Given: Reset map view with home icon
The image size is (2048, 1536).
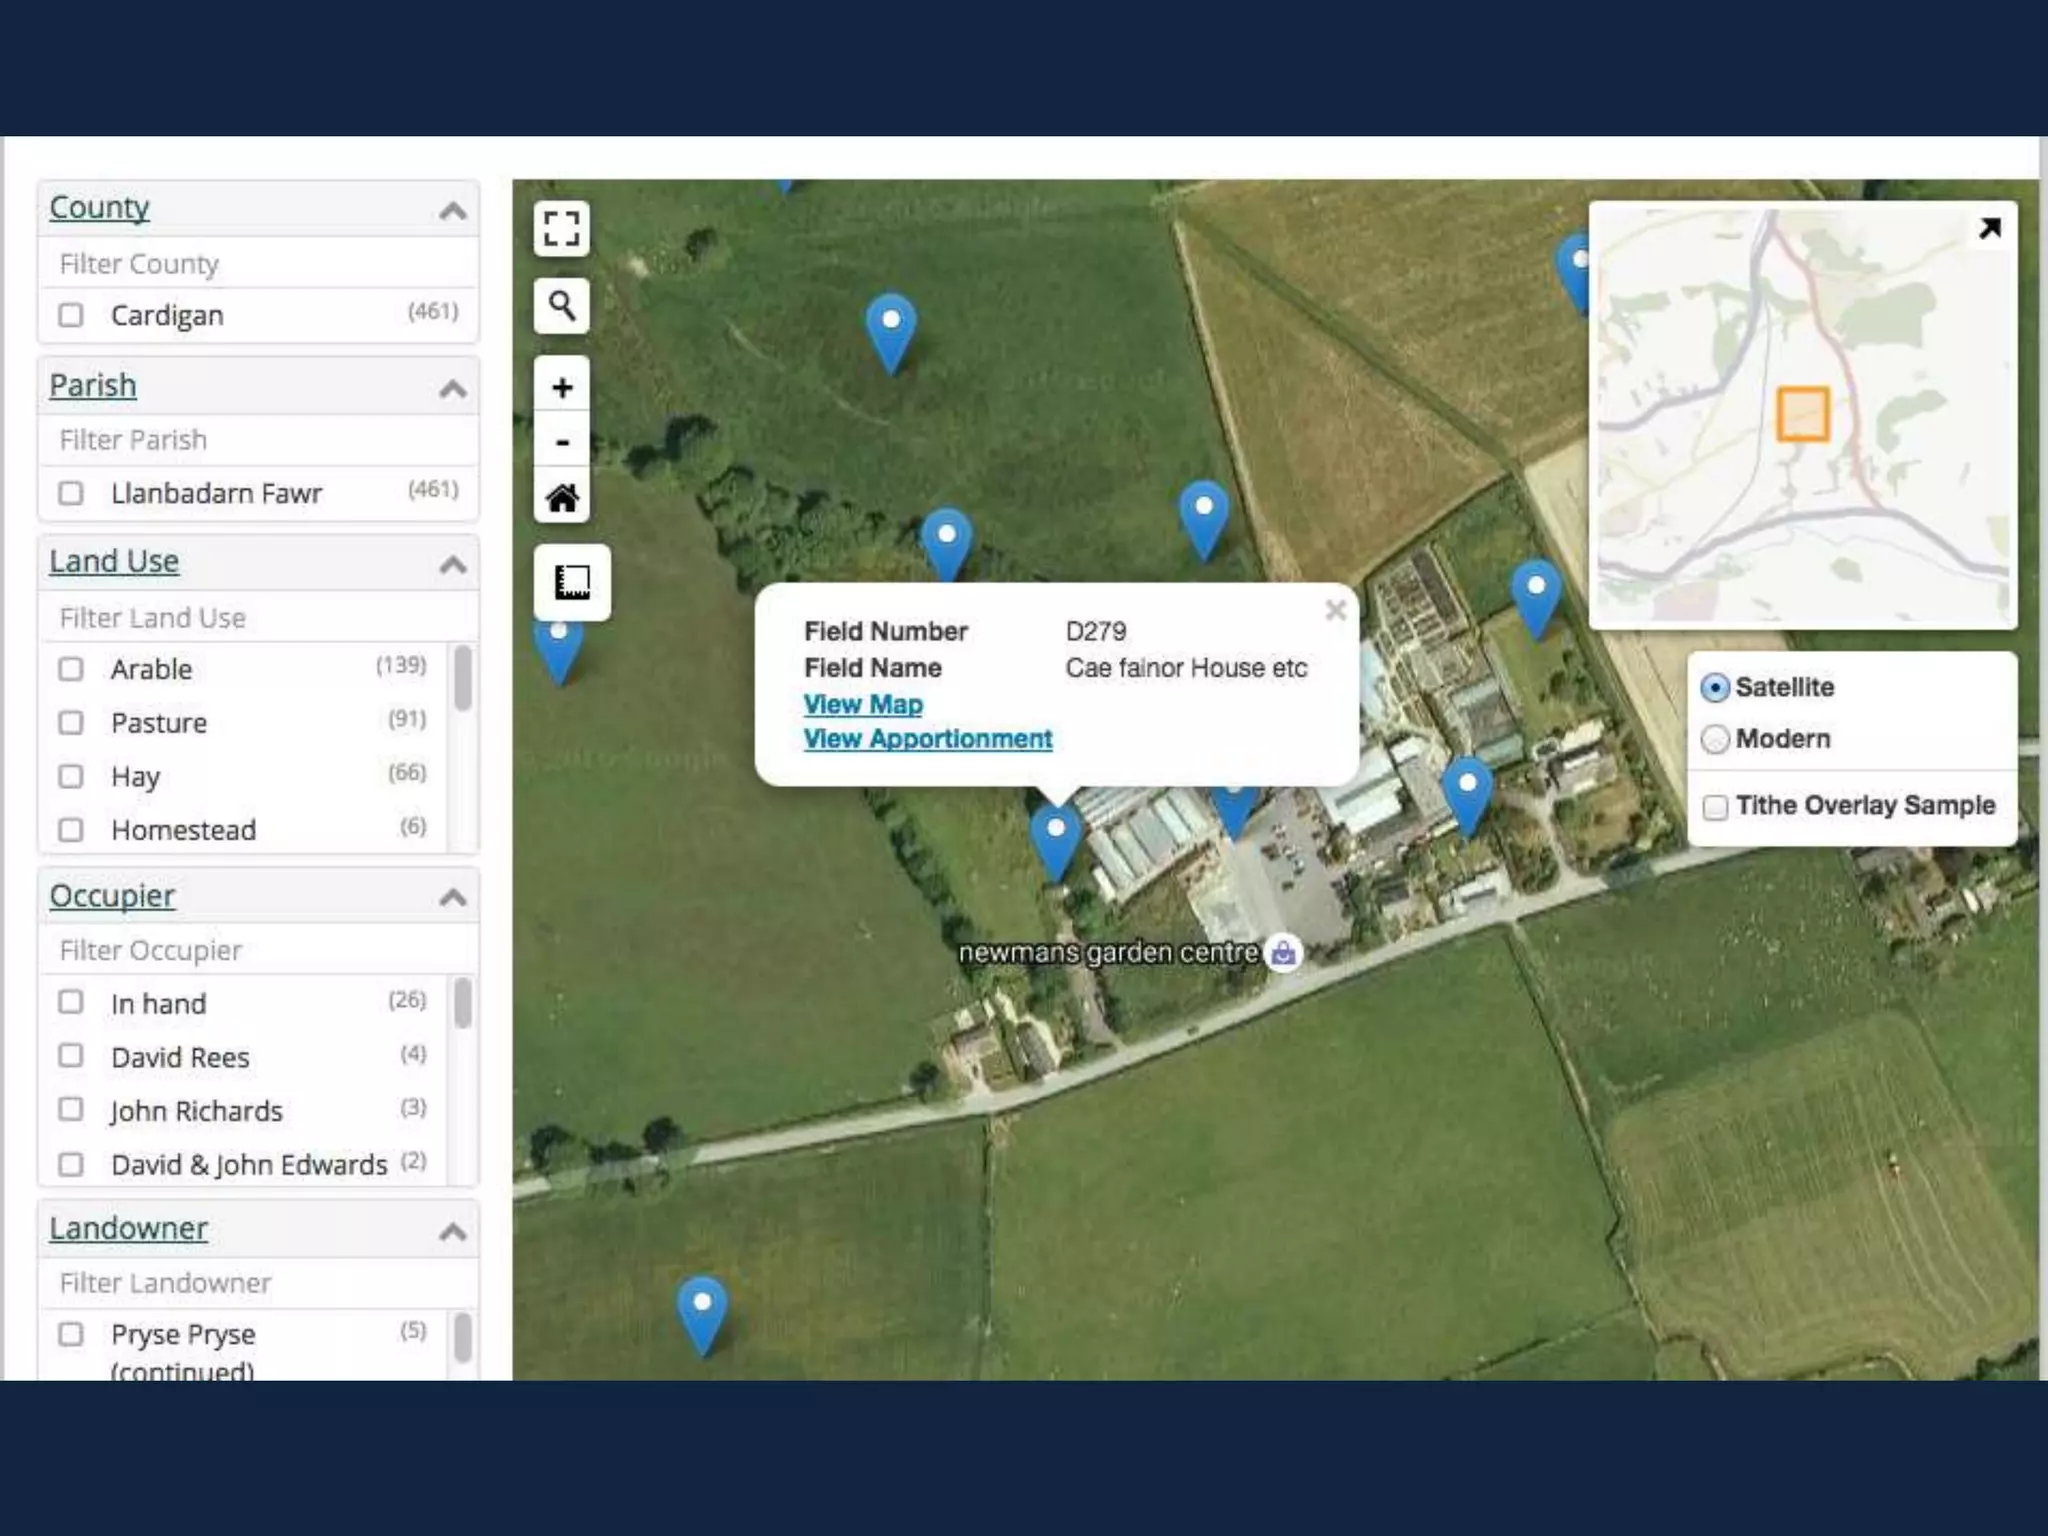Looking at the screenshot, I should [x=562, y=497].
